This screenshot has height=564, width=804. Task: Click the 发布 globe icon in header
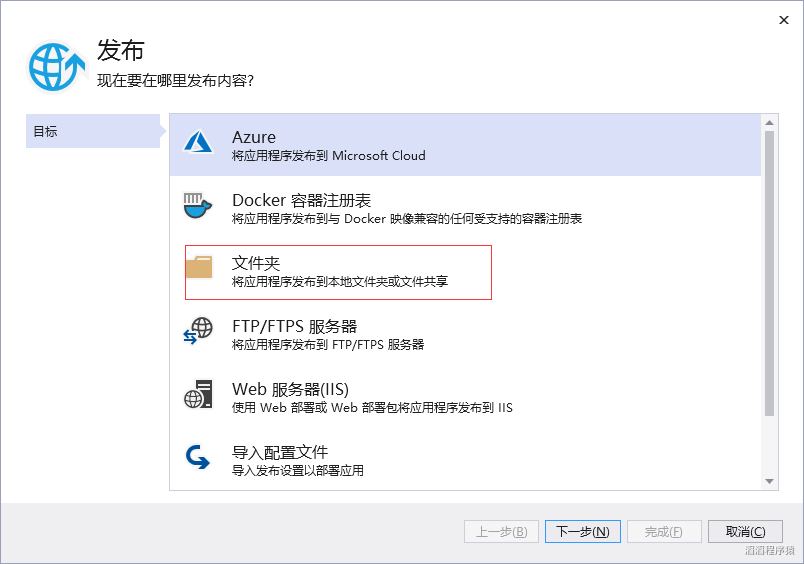click(57, 67)
